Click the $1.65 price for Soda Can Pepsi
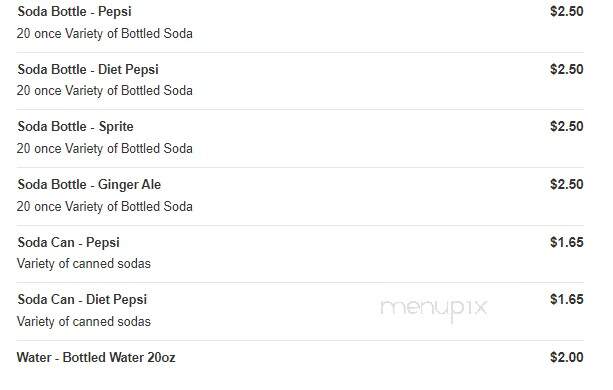The image size is (613, 390). [566, 242]
